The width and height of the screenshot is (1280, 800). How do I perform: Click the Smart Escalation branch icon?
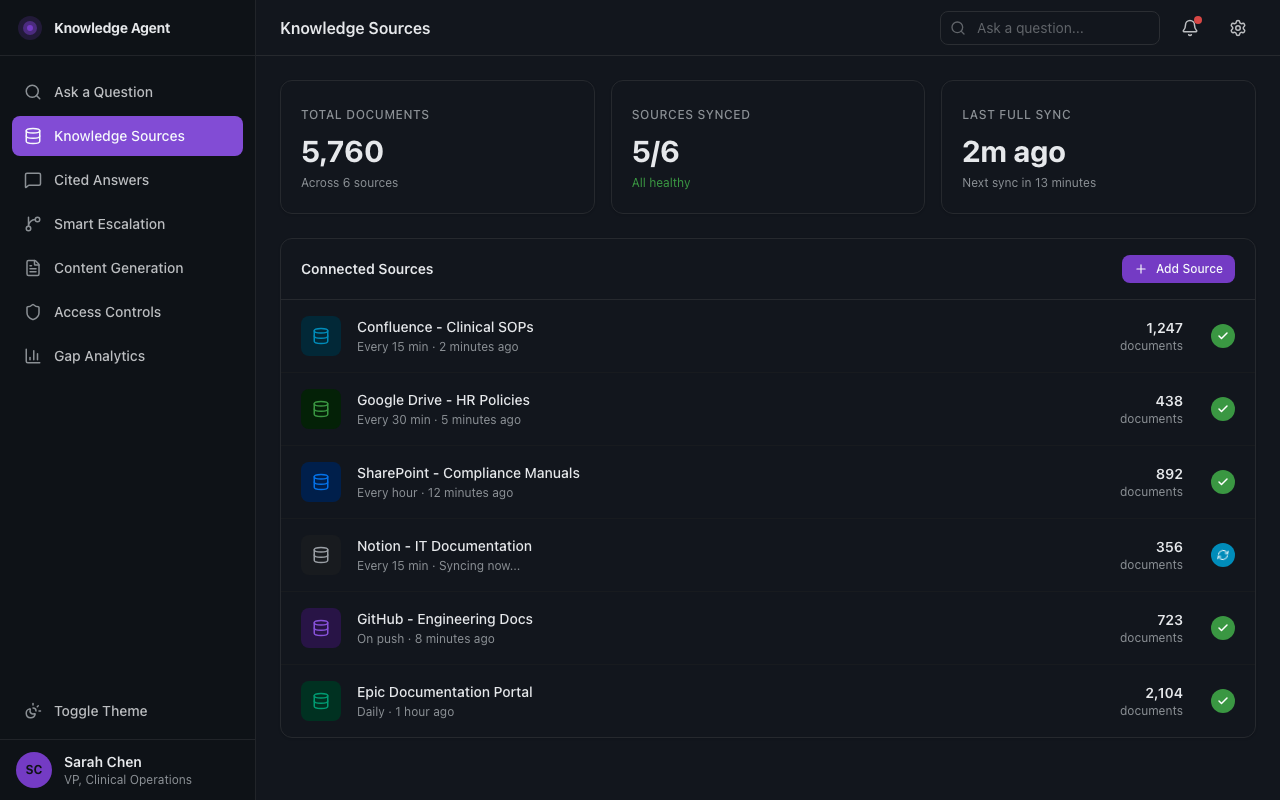[x=32, y=224]
